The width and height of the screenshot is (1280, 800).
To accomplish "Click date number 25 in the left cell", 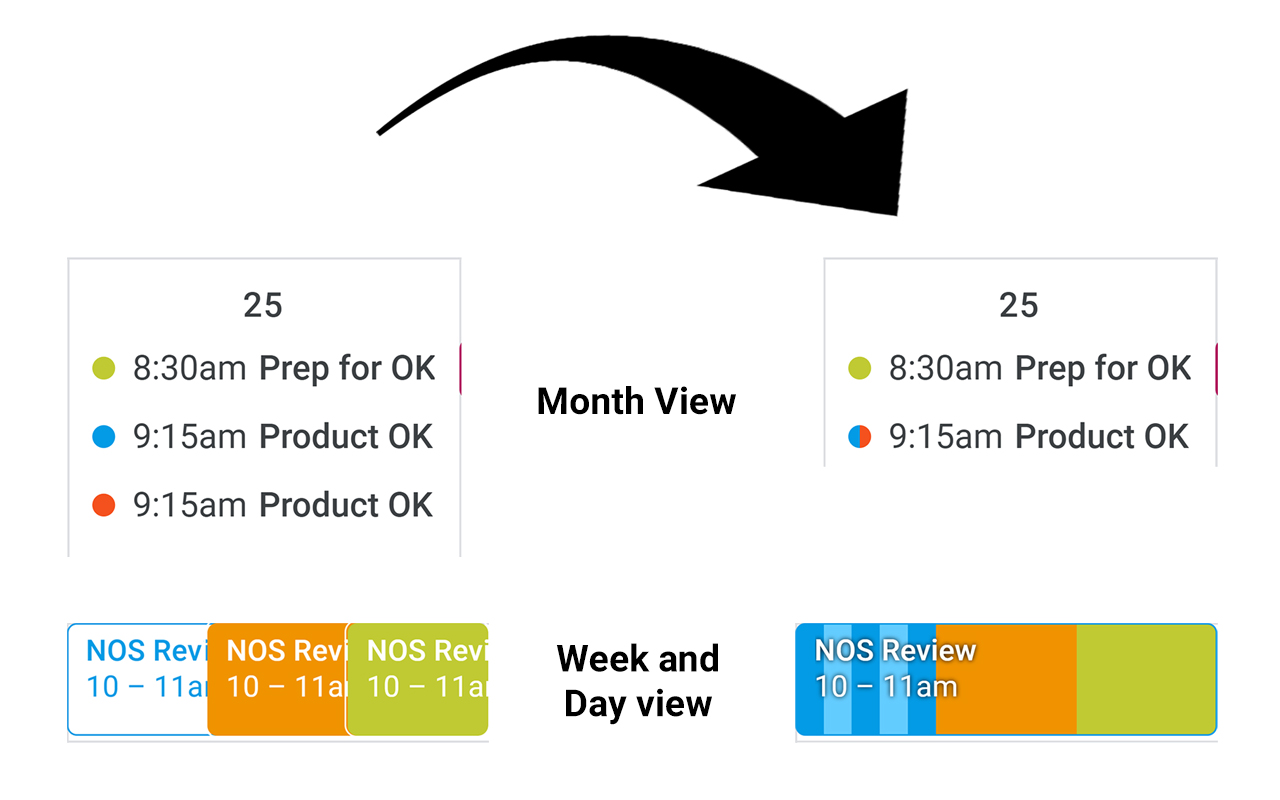I will pyautogui.click(x=263, y=305).
